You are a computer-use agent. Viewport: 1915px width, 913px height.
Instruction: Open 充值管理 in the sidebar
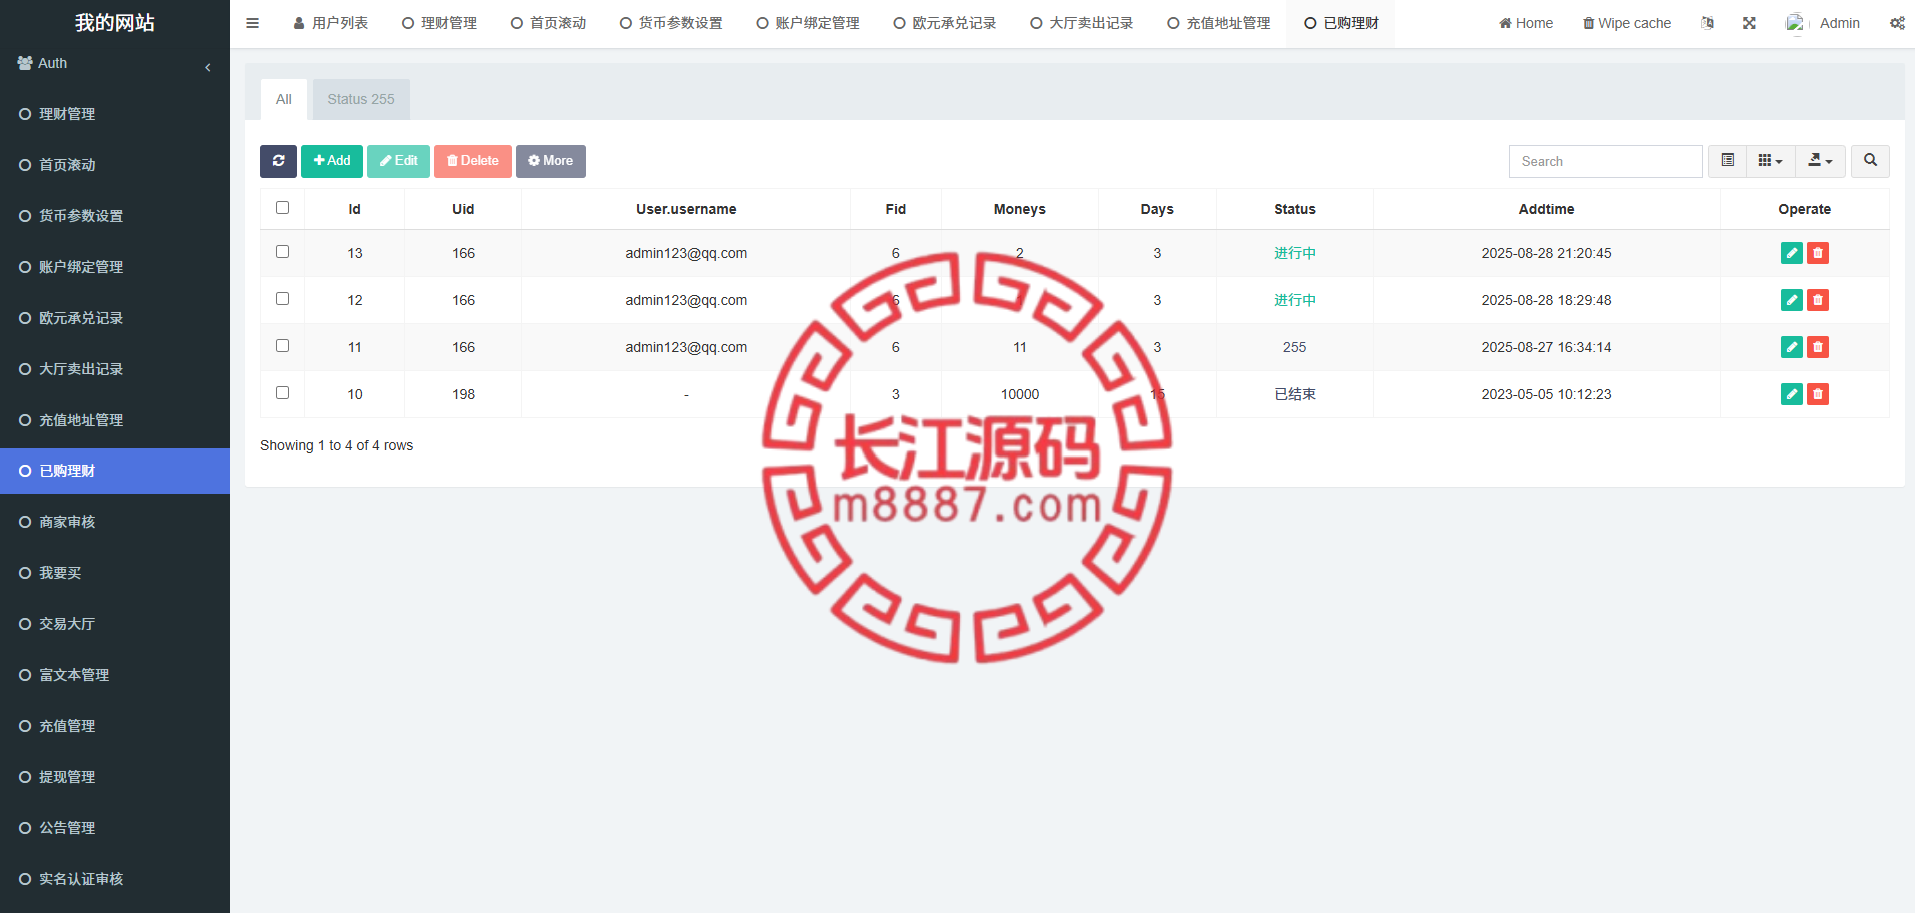pyautogui.click(x=115, y=726)
